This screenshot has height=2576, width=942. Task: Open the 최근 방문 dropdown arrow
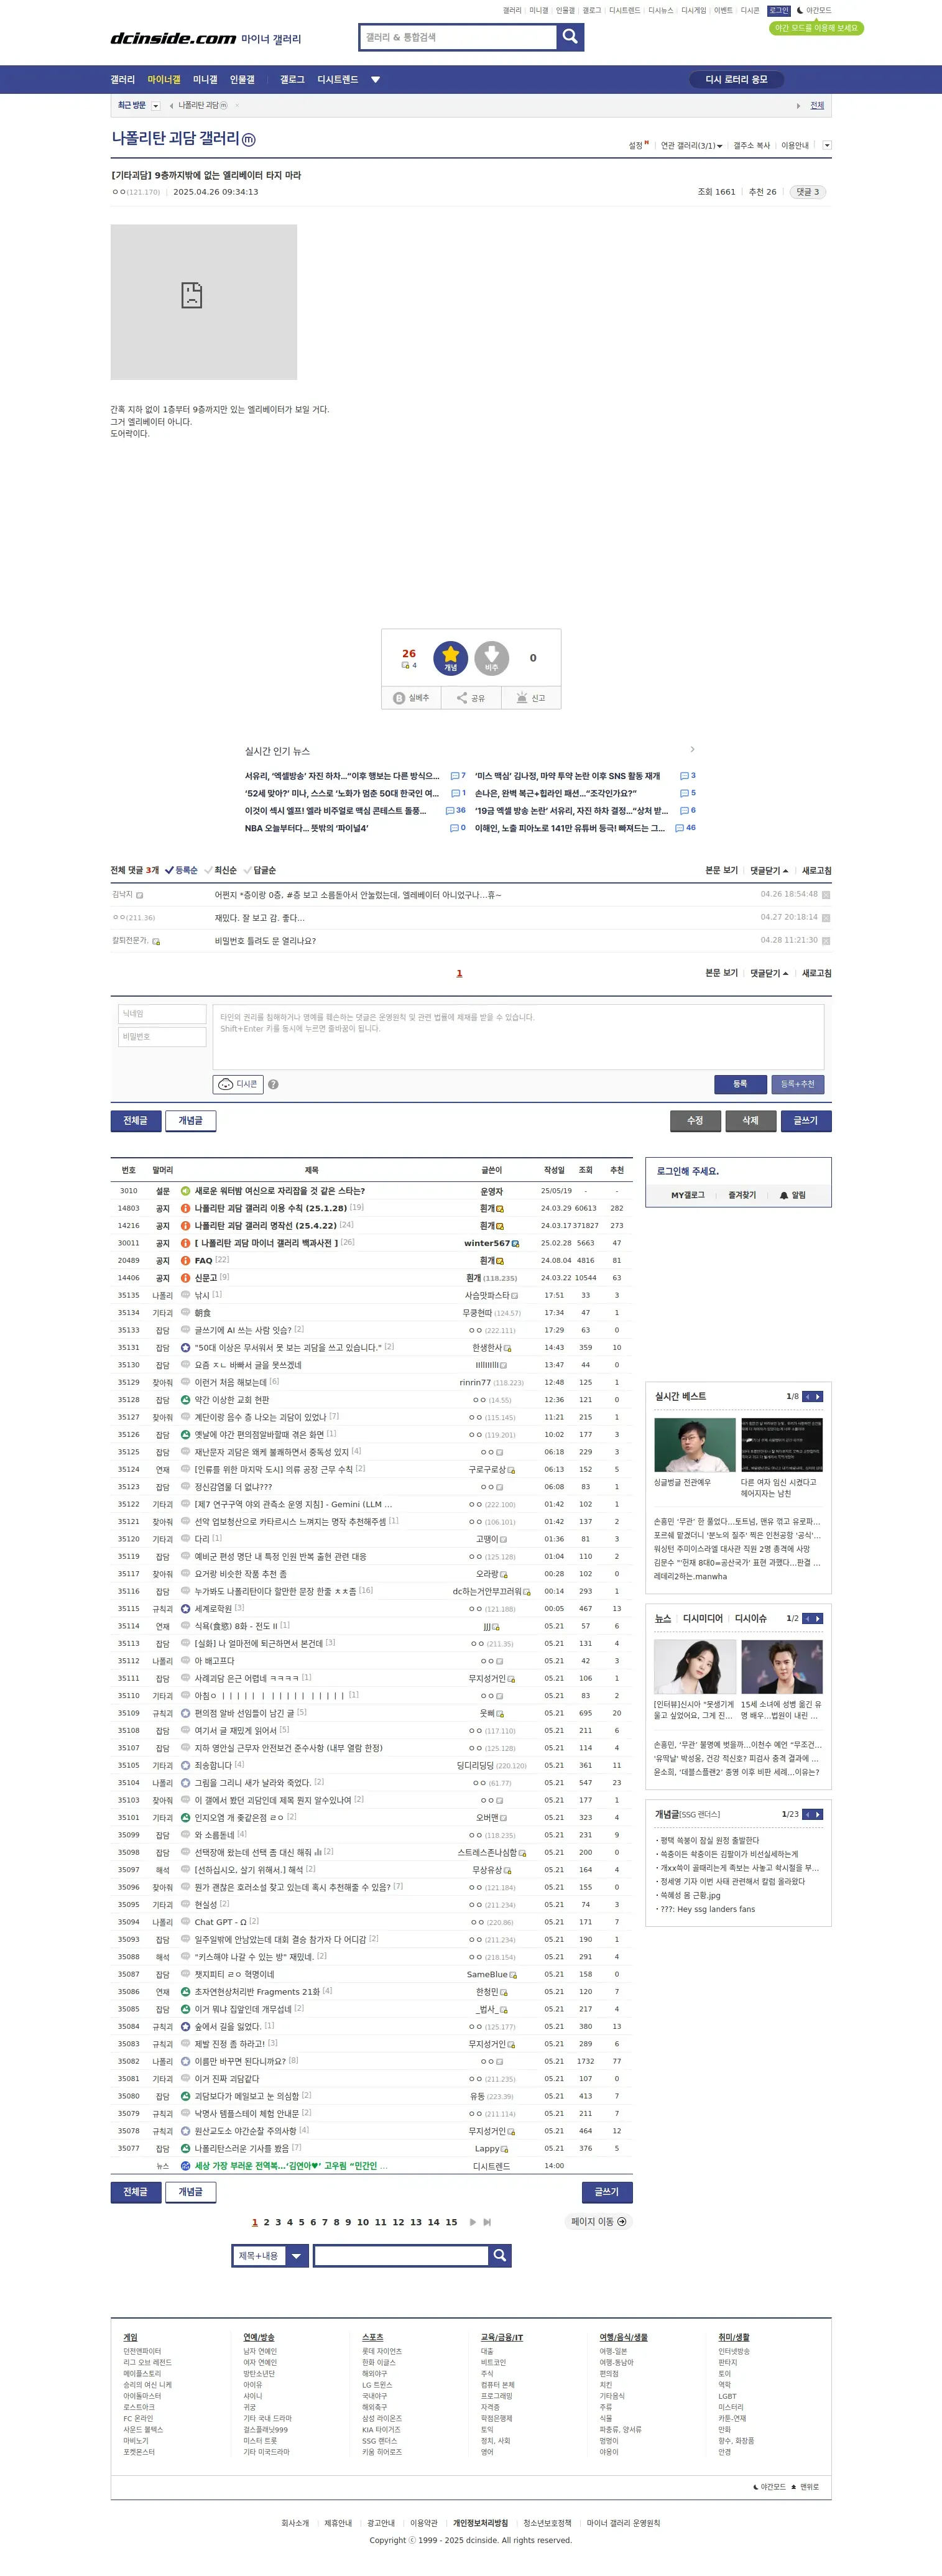click(156, 105)
